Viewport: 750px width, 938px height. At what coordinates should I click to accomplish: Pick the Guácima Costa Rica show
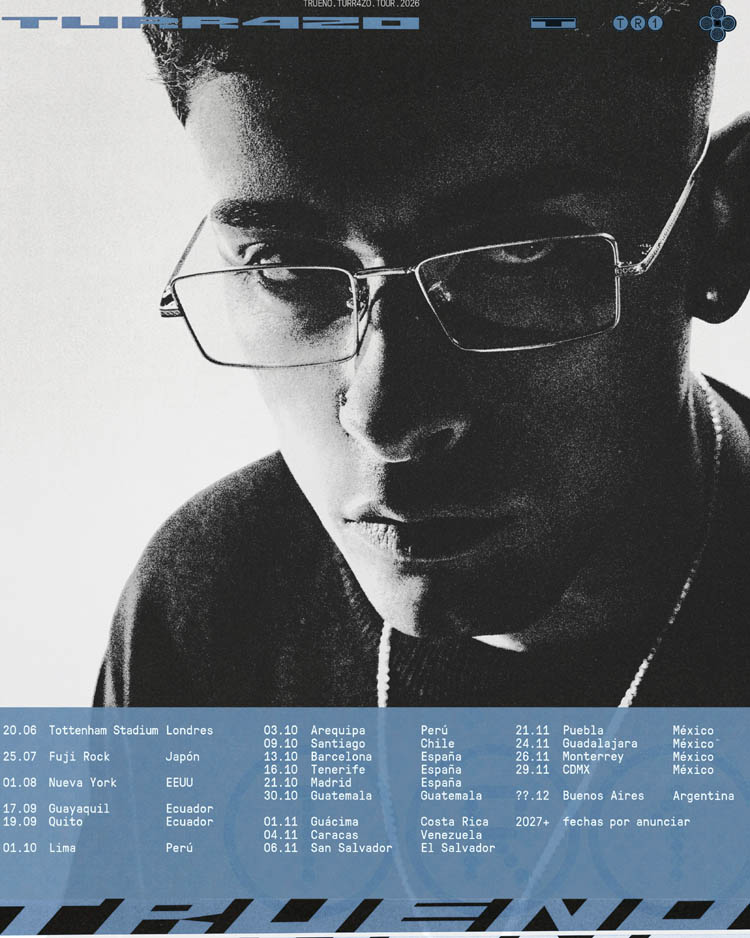376,822
